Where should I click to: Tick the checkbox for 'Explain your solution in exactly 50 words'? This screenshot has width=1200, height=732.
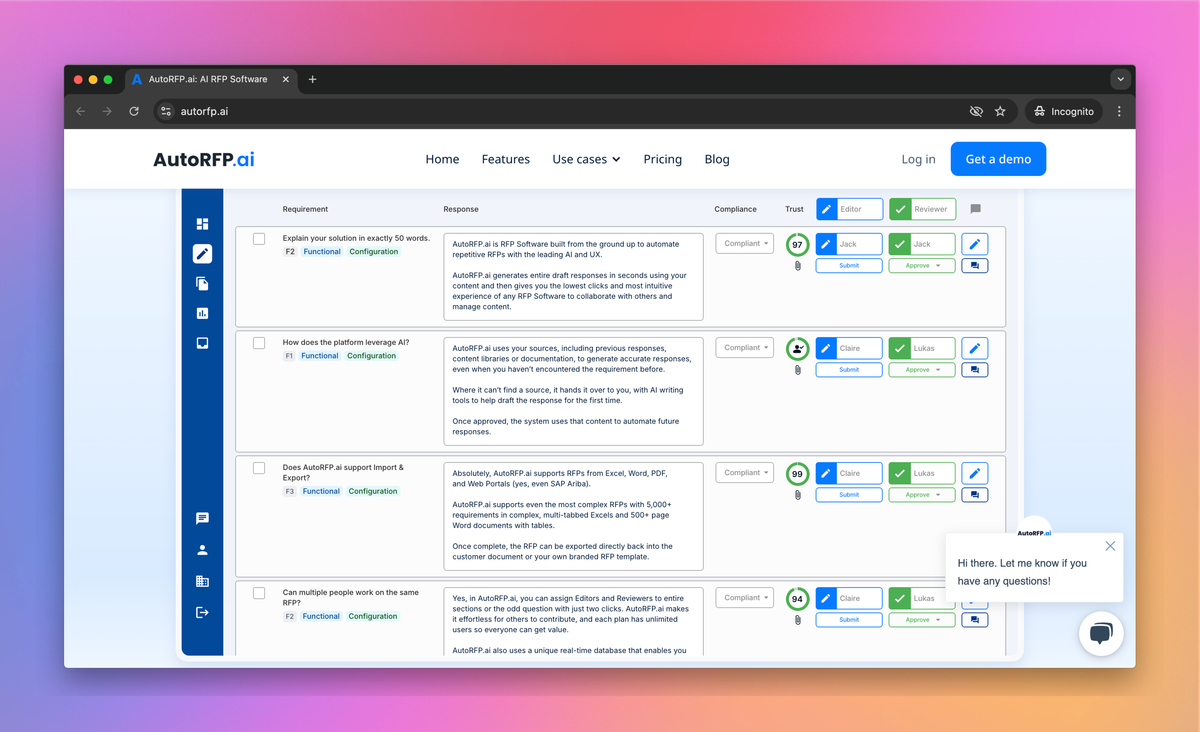coord(259,239)
